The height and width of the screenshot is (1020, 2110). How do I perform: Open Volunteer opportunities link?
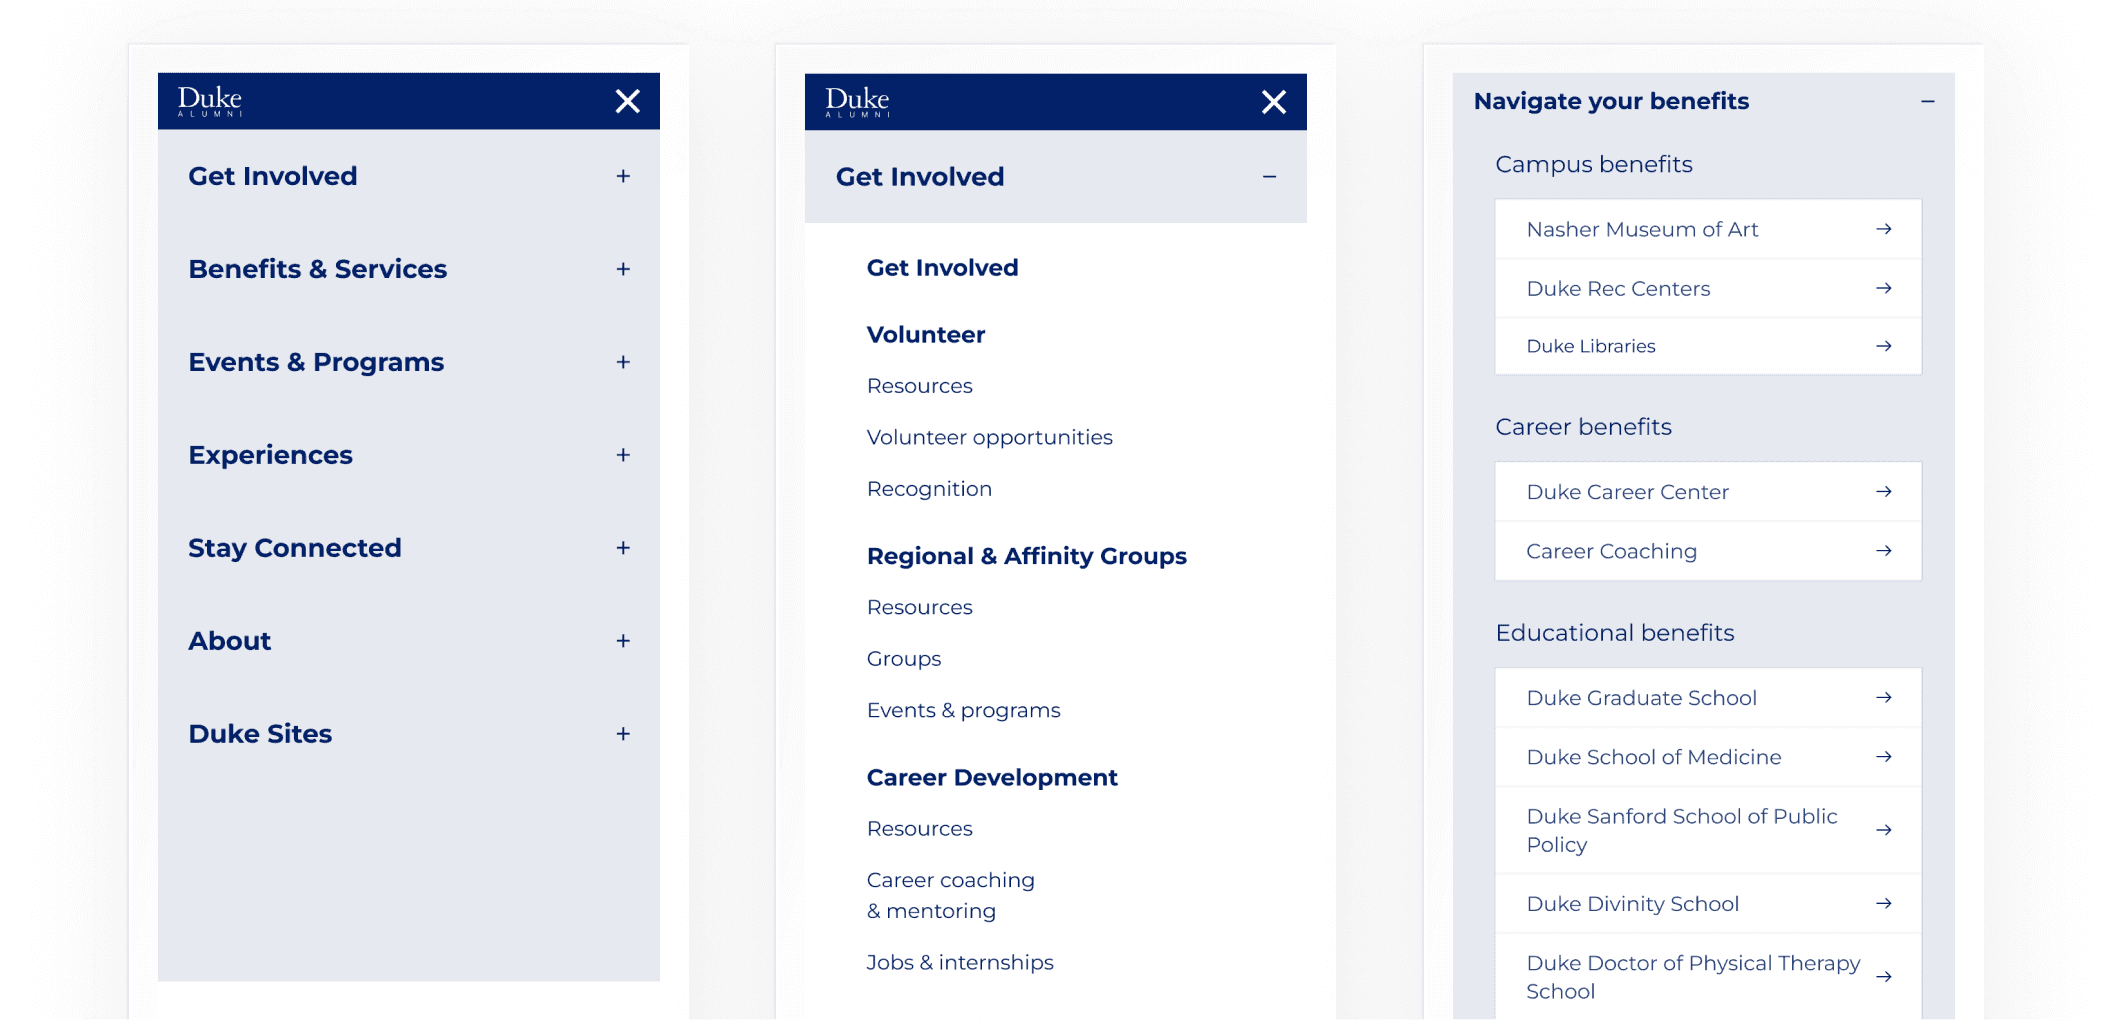[989, 438]
